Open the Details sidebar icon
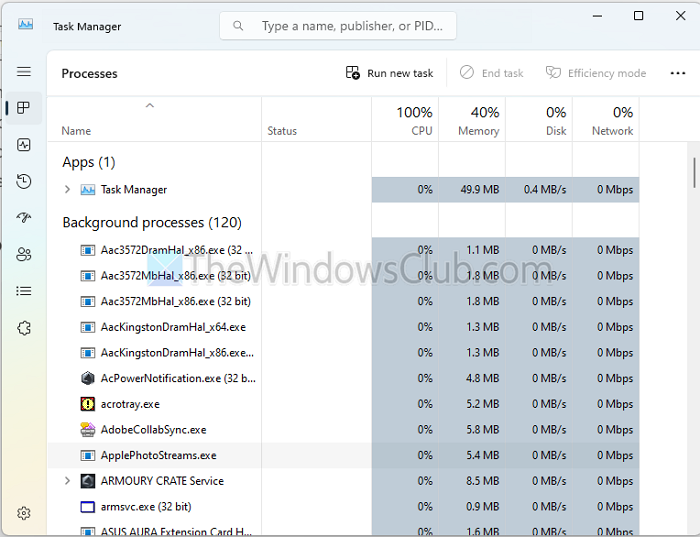 (24, 291)
